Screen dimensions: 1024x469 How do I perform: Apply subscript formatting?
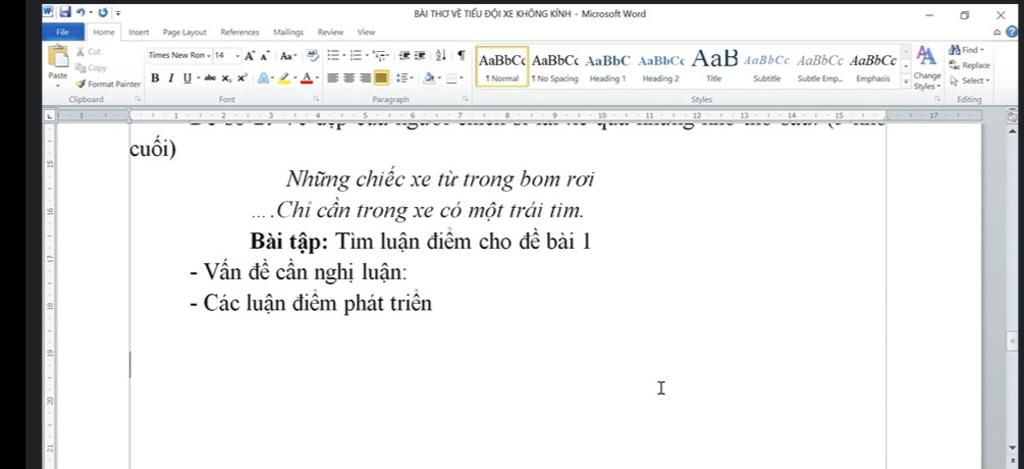coord(226,78)
